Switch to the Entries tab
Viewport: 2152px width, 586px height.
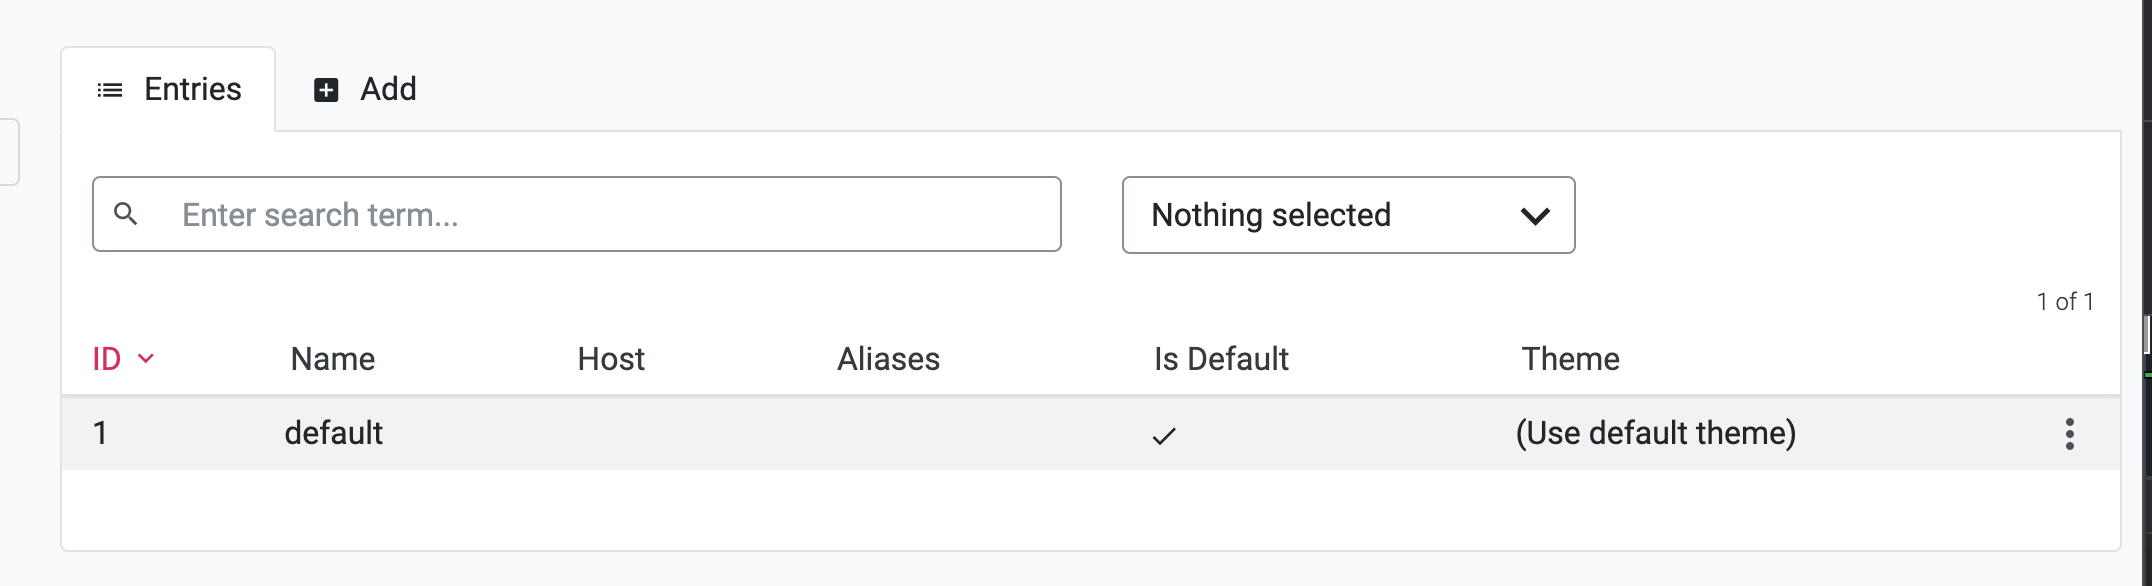pos(169,90)
